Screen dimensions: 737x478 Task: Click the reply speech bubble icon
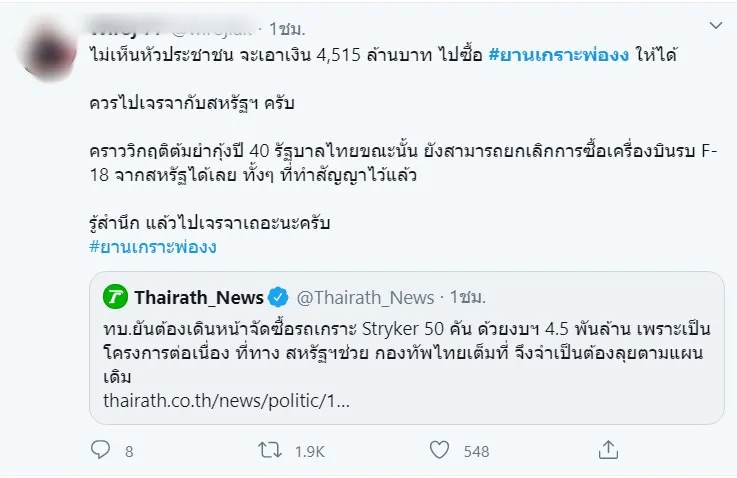click(99, 451)
